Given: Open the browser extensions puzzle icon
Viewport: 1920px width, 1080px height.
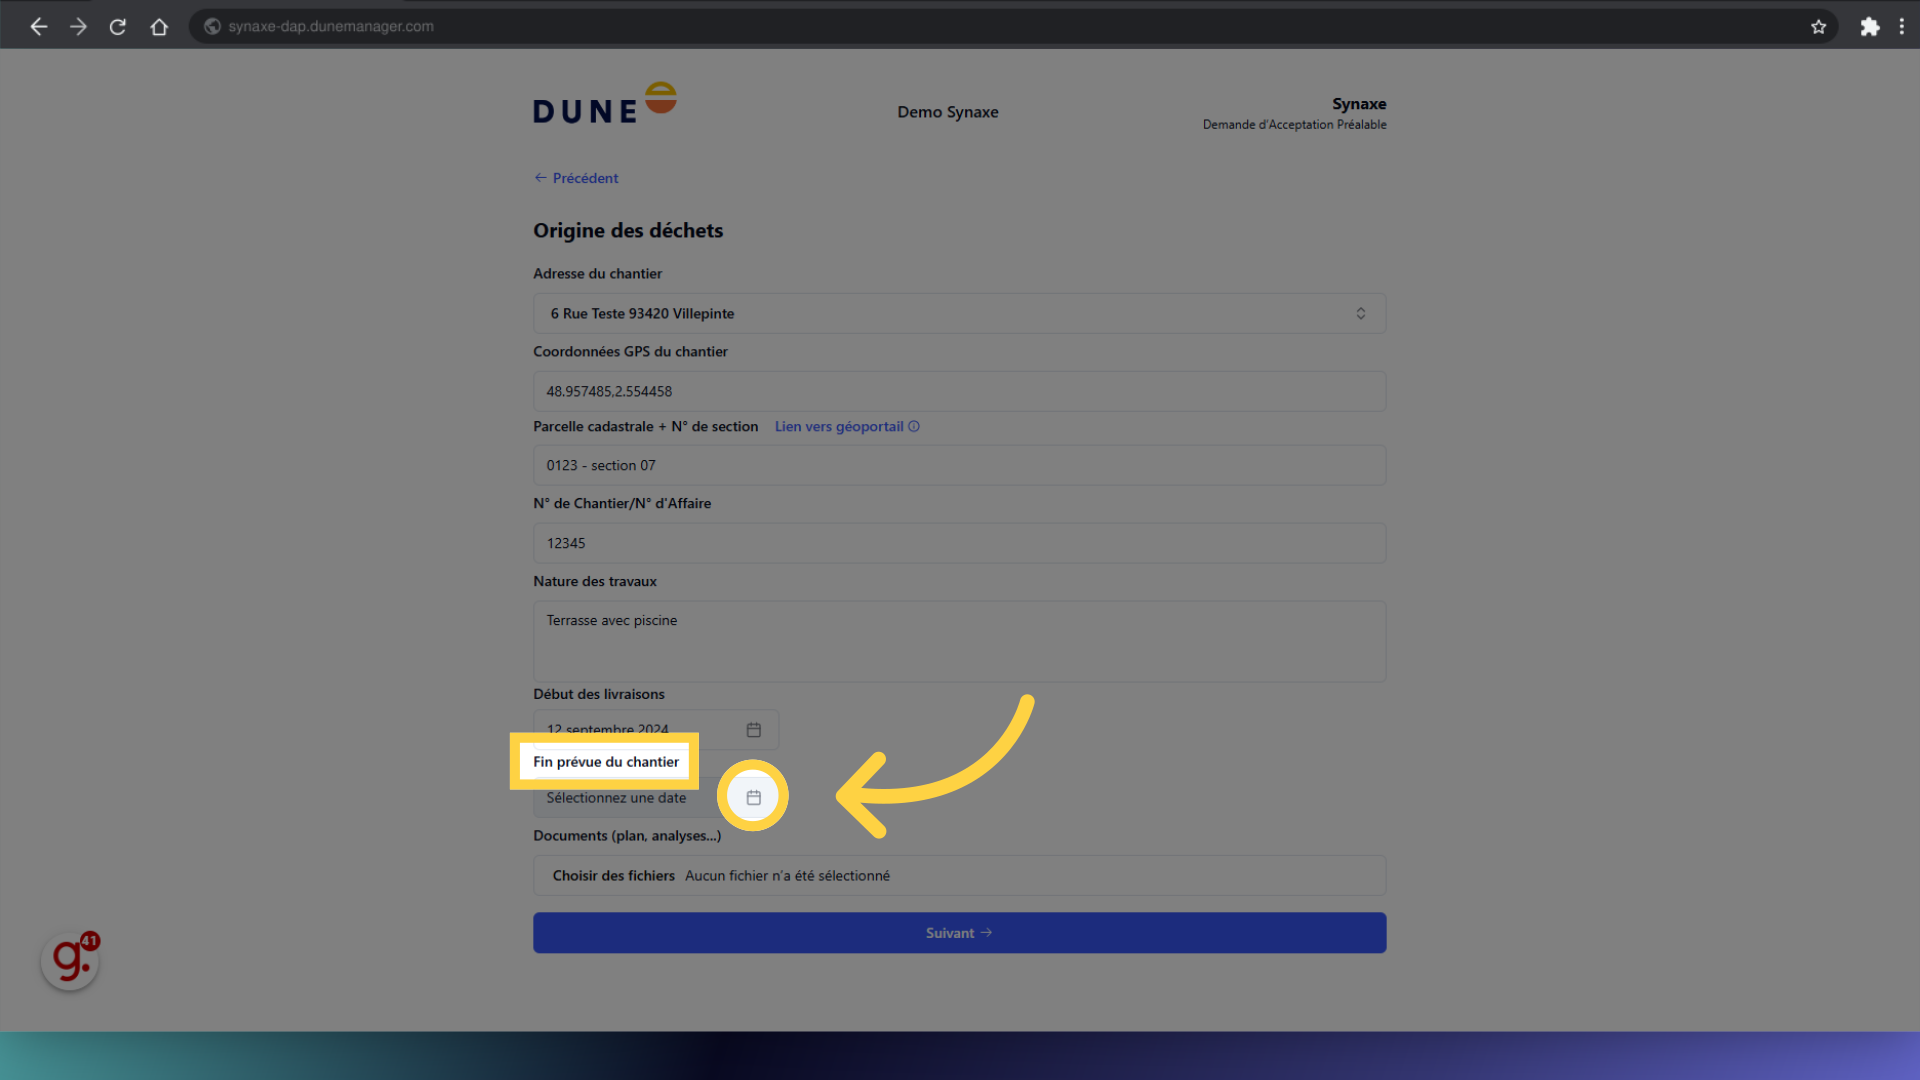Looking at the screenshot, I should (x=1869, y=26).
